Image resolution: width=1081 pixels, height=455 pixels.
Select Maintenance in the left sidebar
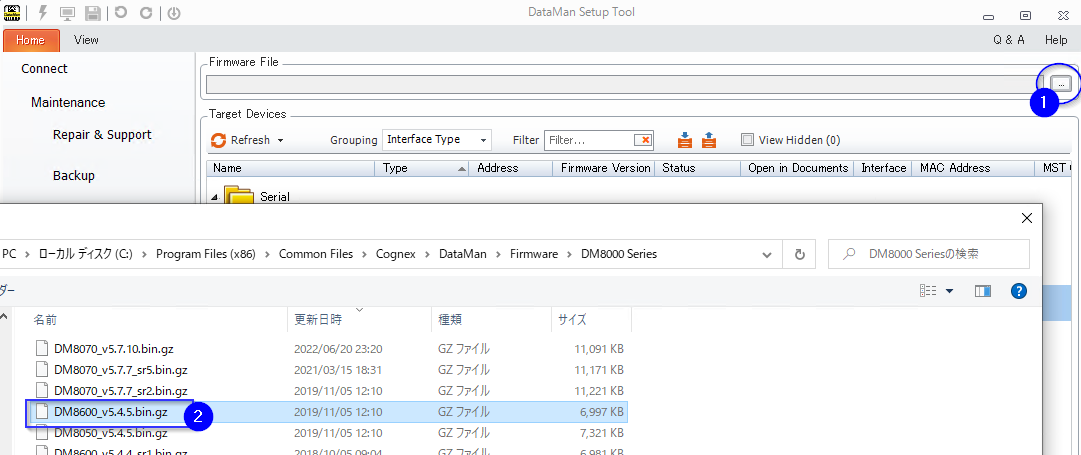point(68,102)
